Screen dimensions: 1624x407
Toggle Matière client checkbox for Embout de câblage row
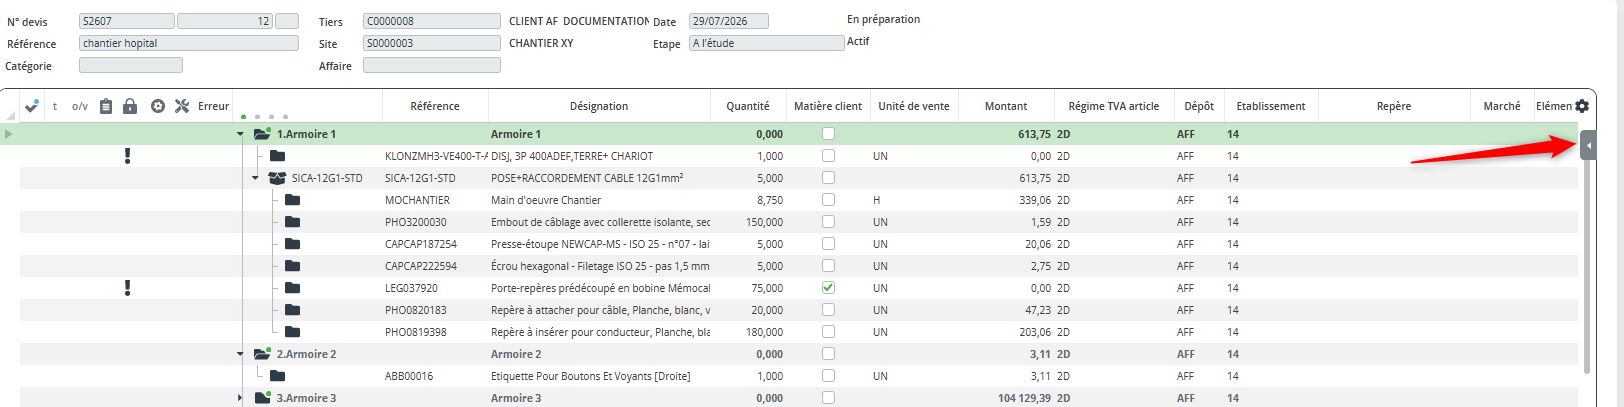pos(828,222)
